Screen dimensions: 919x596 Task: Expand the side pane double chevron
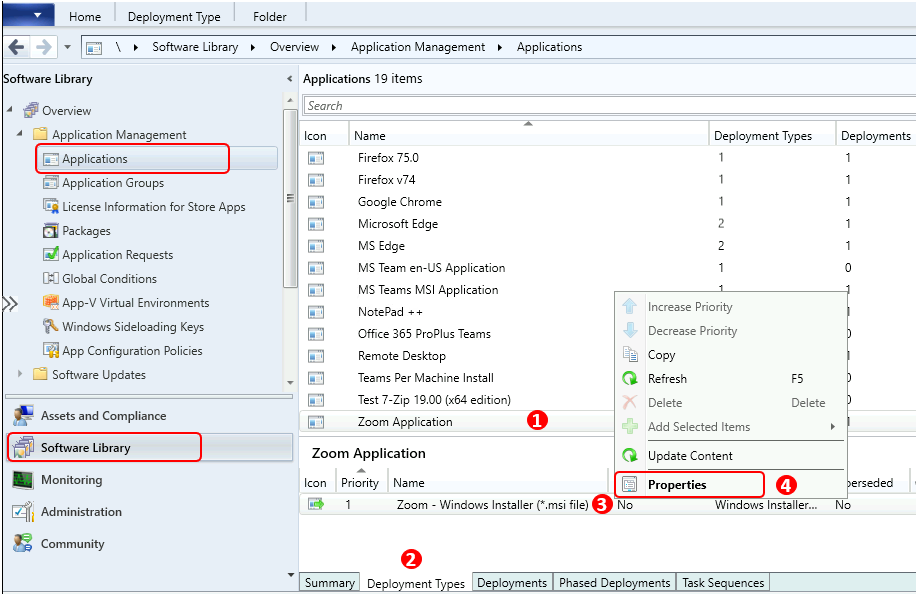tap(10, 304)
